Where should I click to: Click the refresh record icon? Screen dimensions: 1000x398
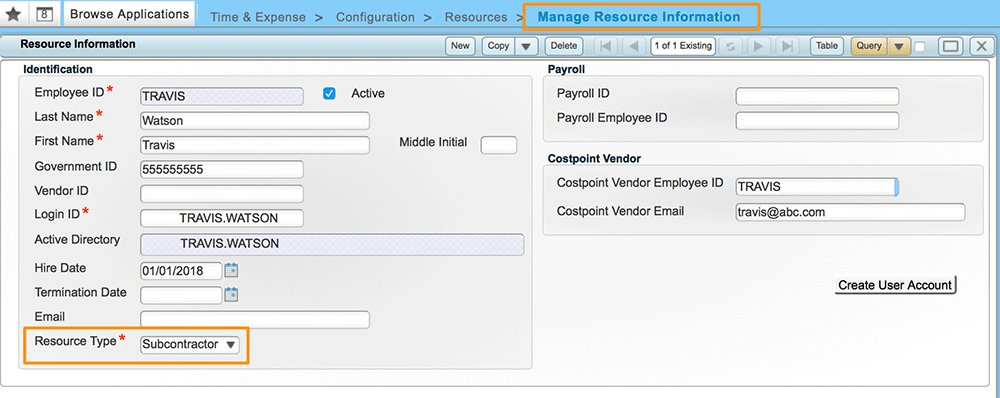click(731, 46)
